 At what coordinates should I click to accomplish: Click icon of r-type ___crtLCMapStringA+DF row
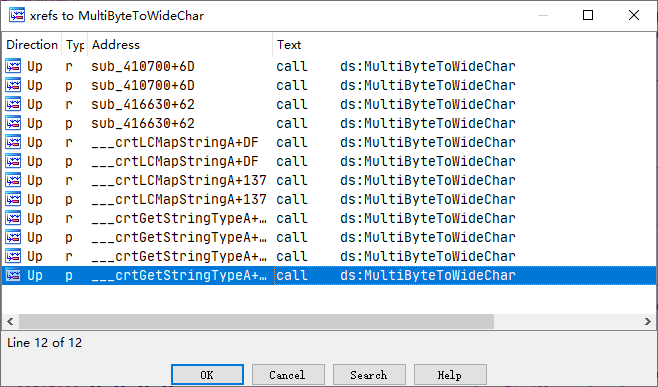point(13,142)
